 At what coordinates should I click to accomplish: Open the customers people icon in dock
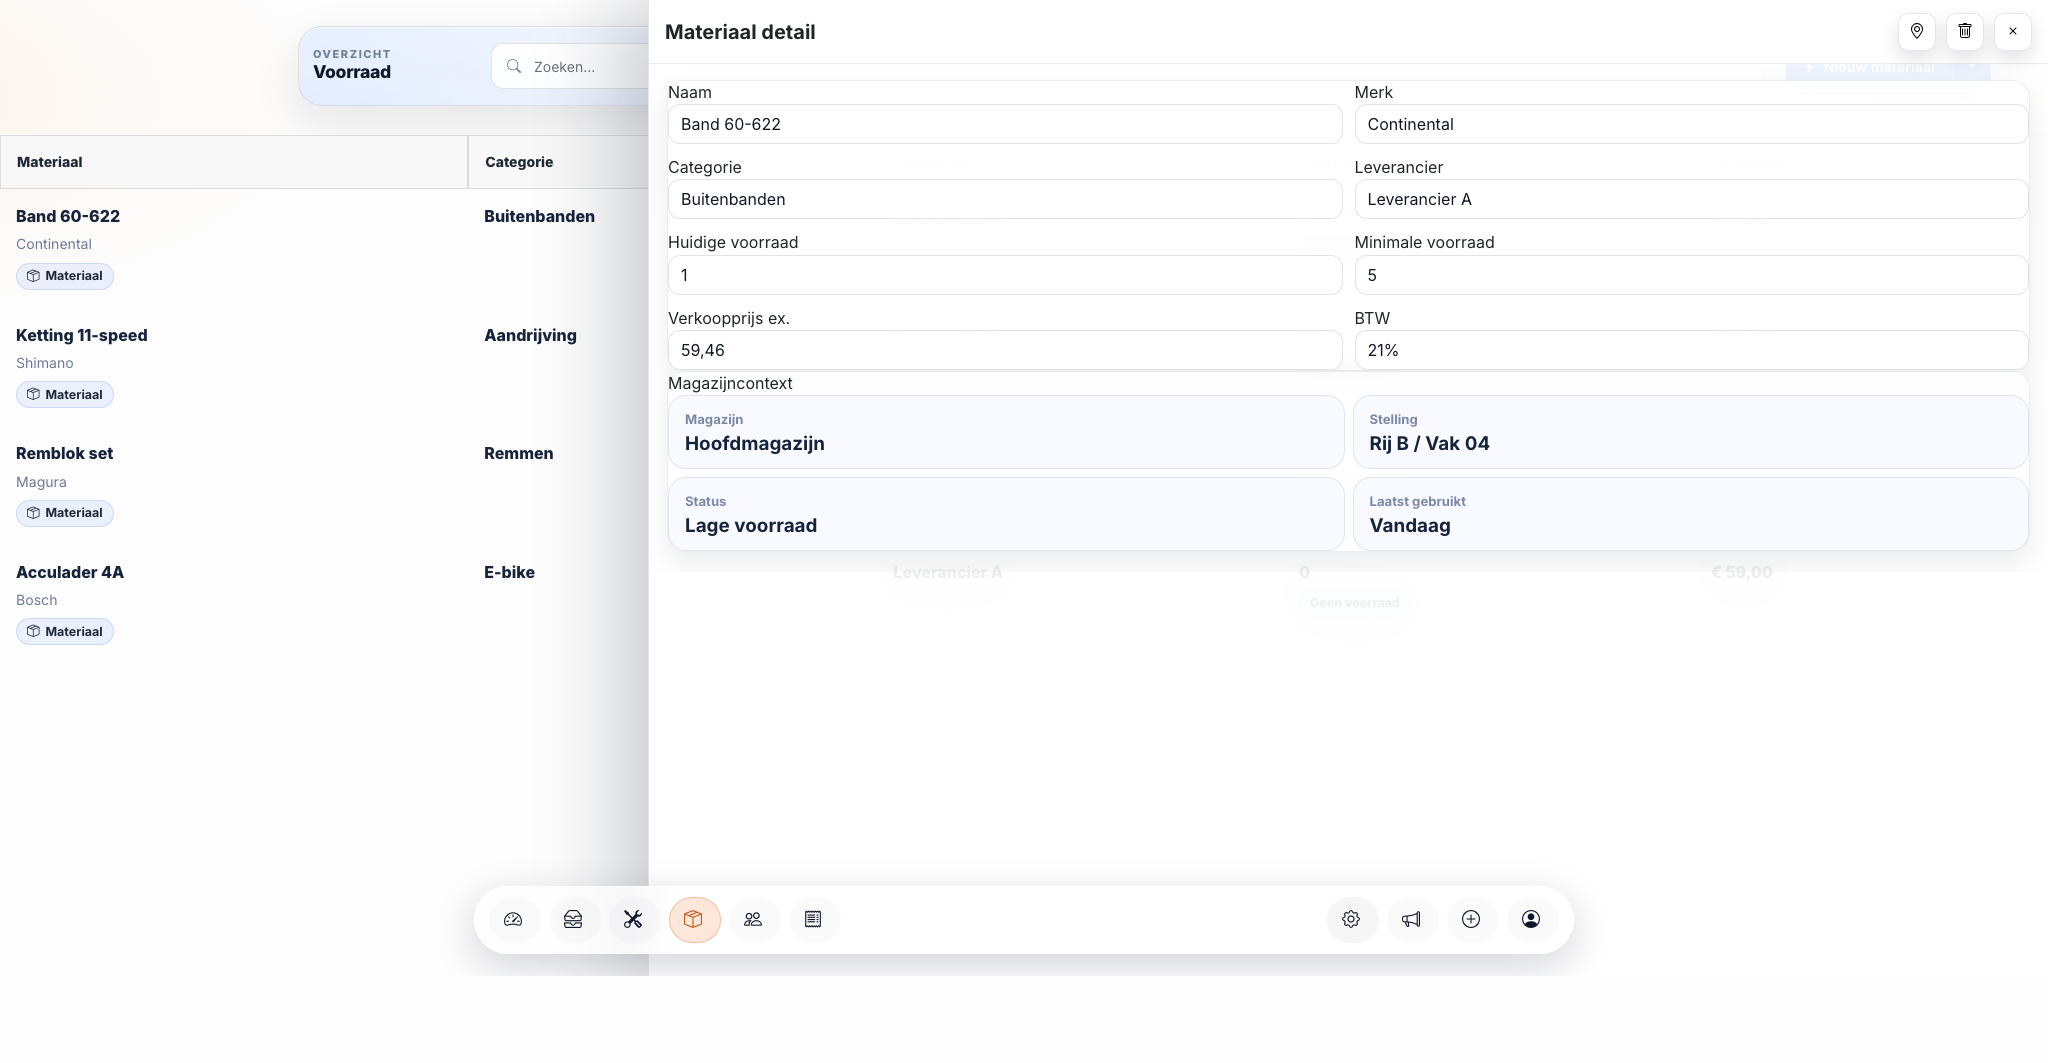click(754, 919)
